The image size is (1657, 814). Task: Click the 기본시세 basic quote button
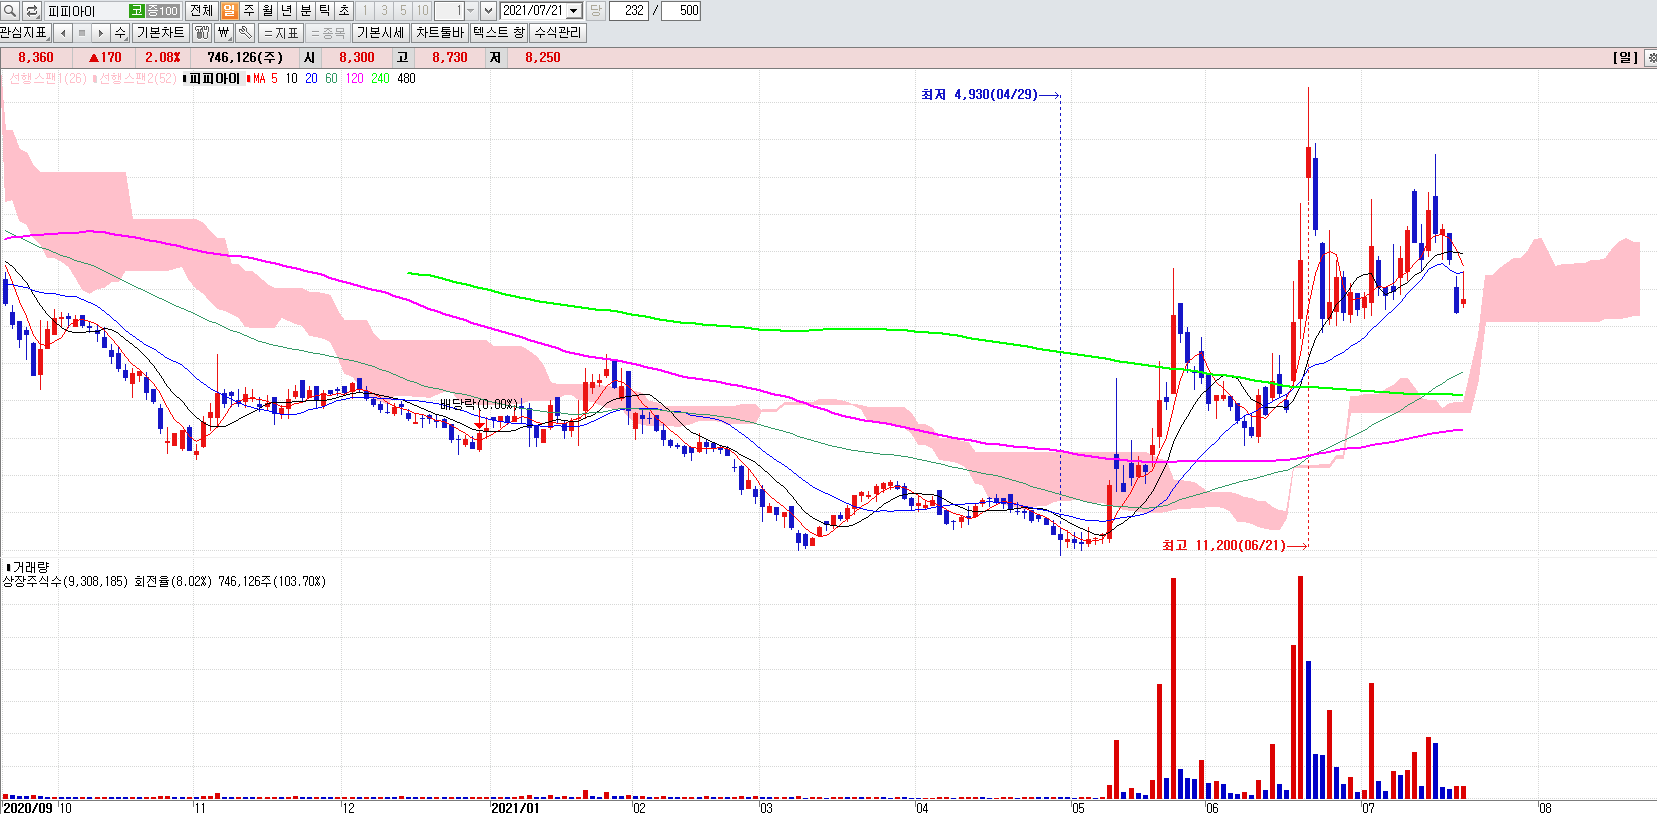pos(380,33)
